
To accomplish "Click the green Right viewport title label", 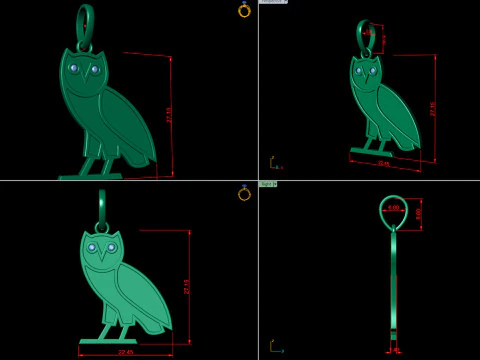I will [x=266, y=184].
